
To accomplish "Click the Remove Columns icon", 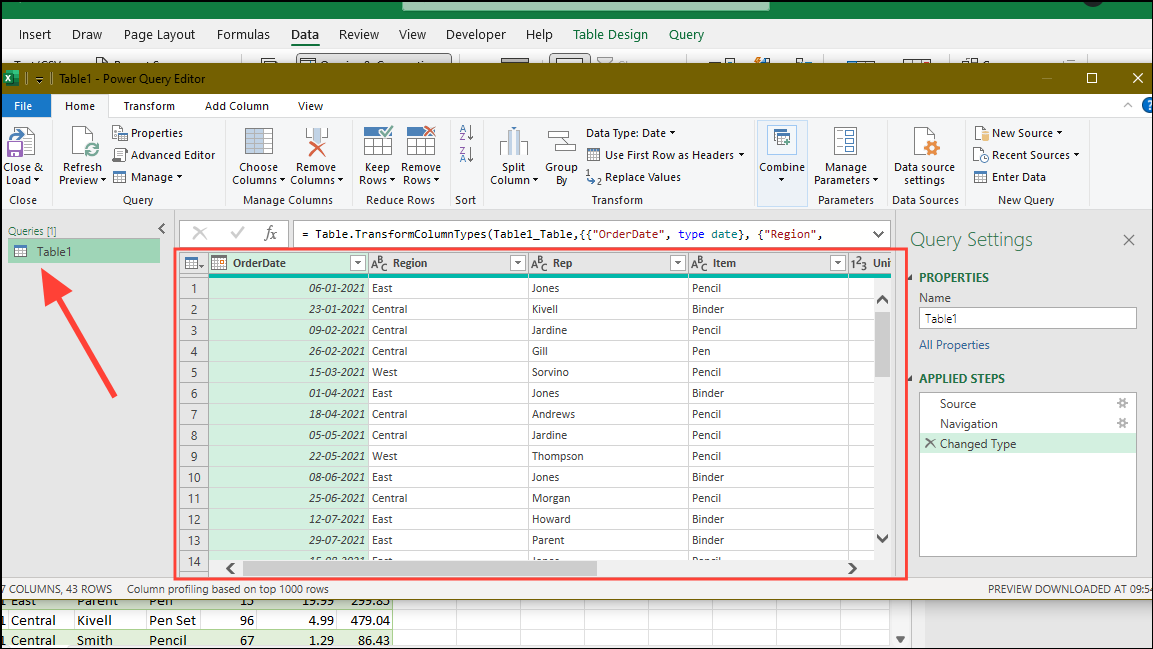I will pyautogui.click(x=316, y=142).
